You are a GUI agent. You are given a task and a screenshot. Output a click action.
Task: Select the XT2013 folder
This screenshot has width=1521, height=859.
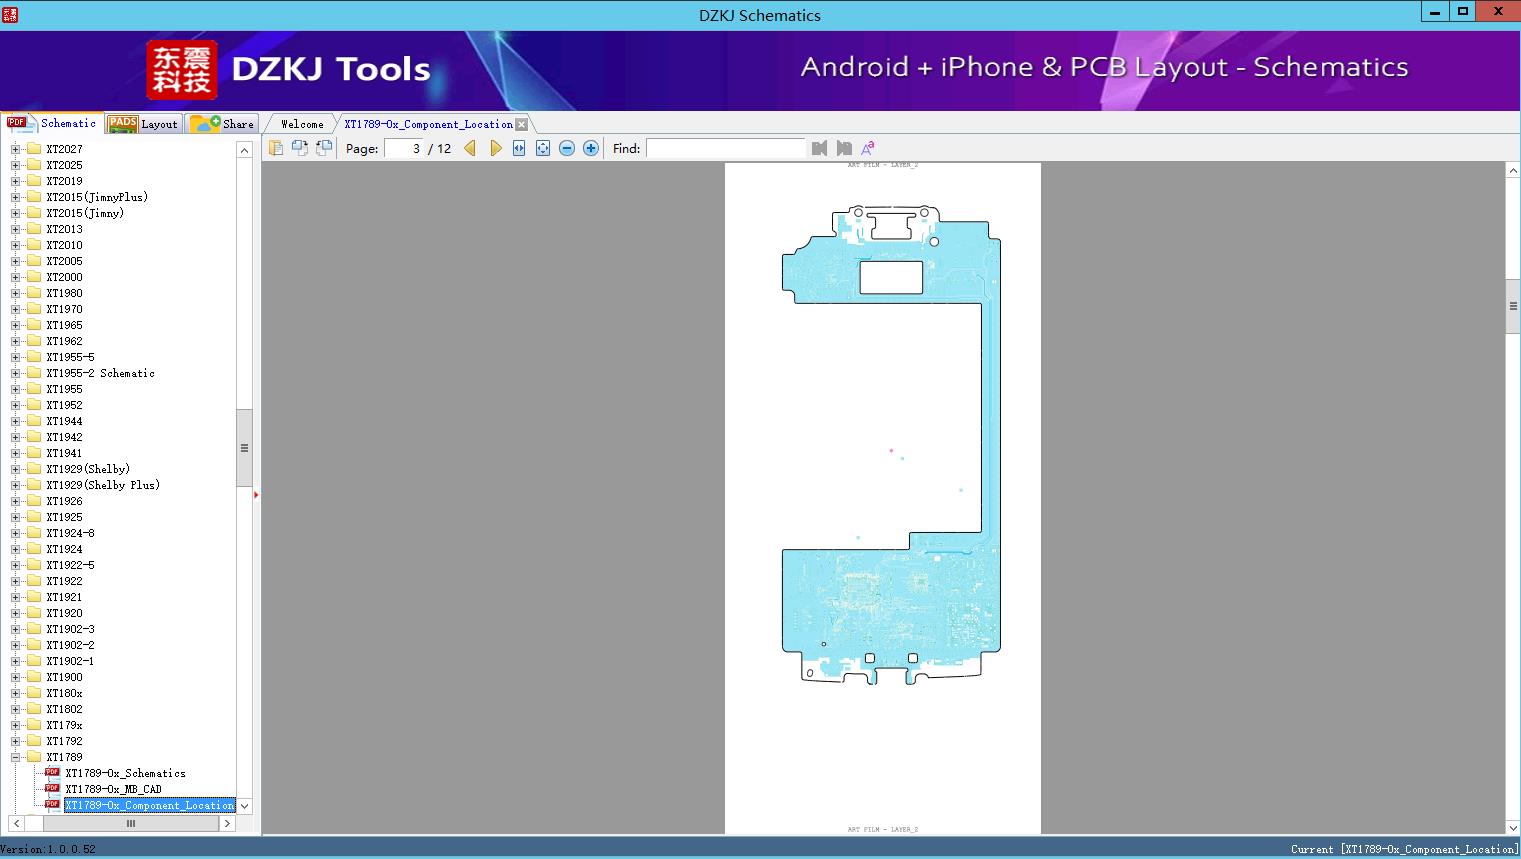[x=64, y=229]
